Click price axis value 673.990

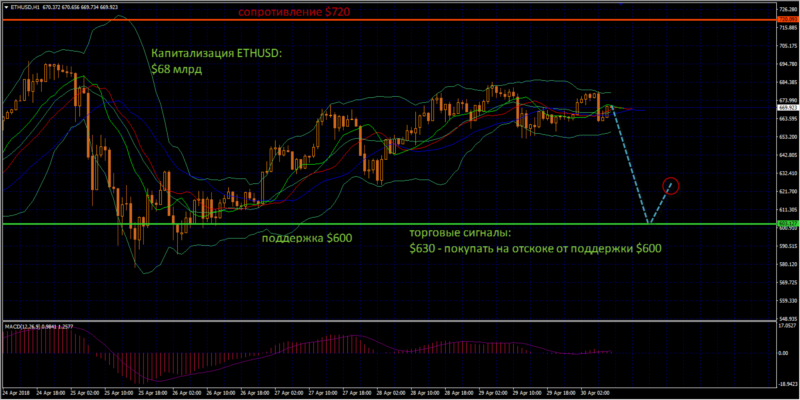click(x=788, y=101)
